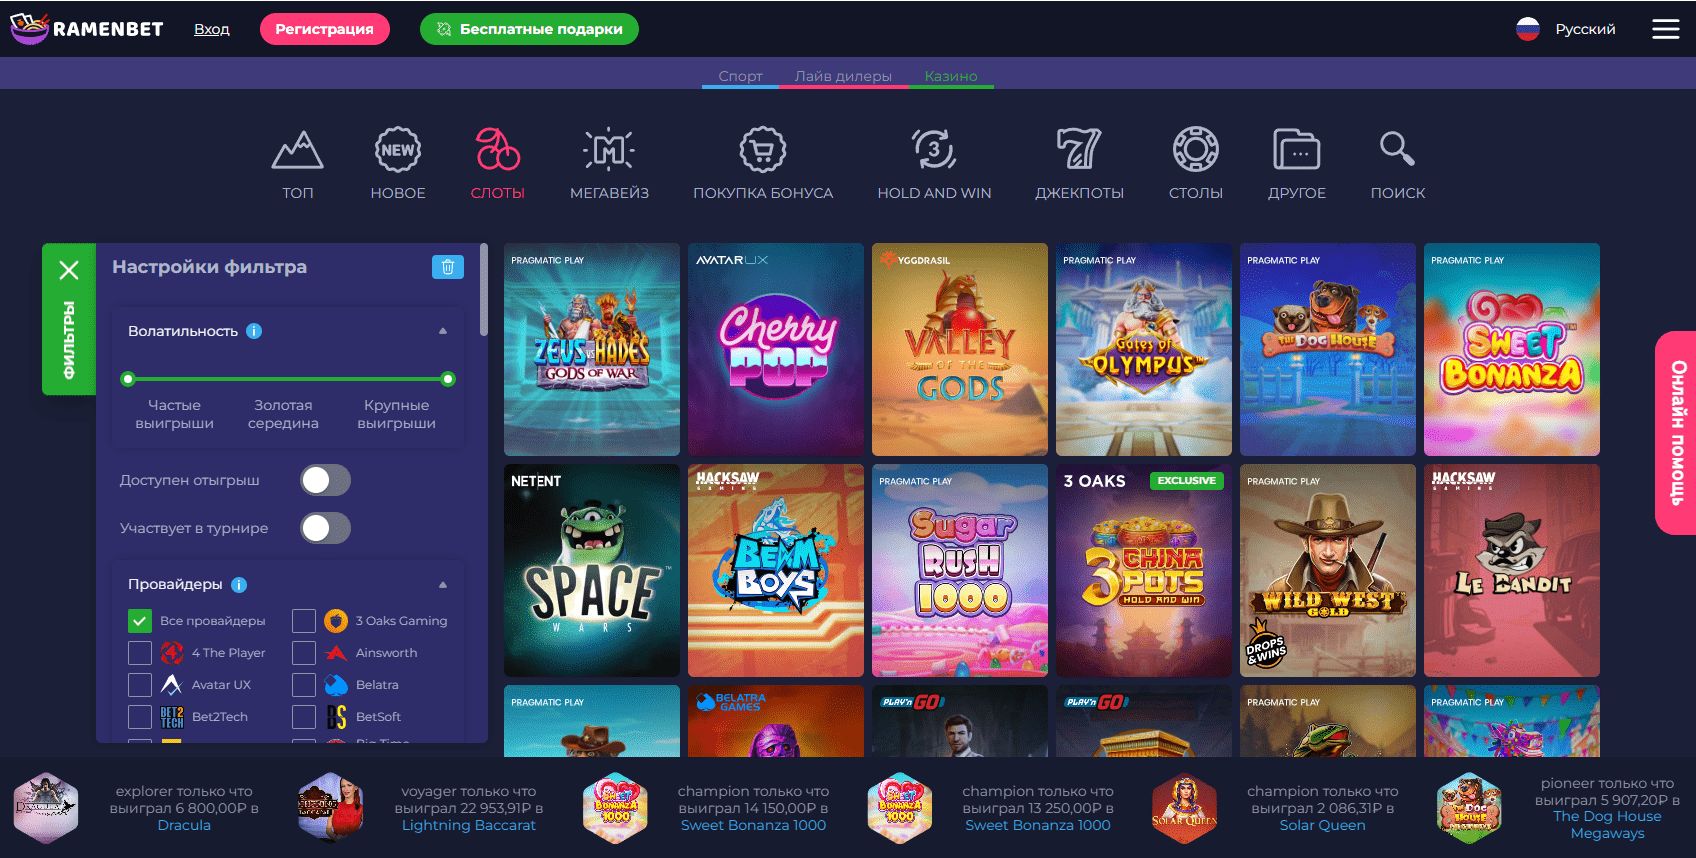Click the ПОИСК magnifier icon
1696x858 pixels.
coord(1397,149)
